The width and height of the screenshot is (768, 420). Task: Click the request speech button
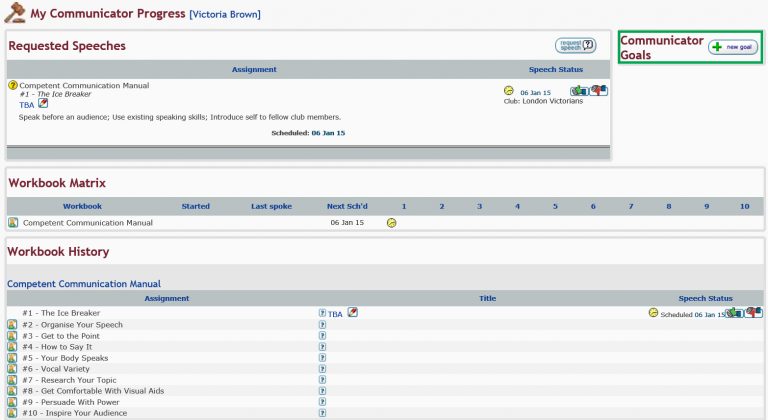point(575,45)
